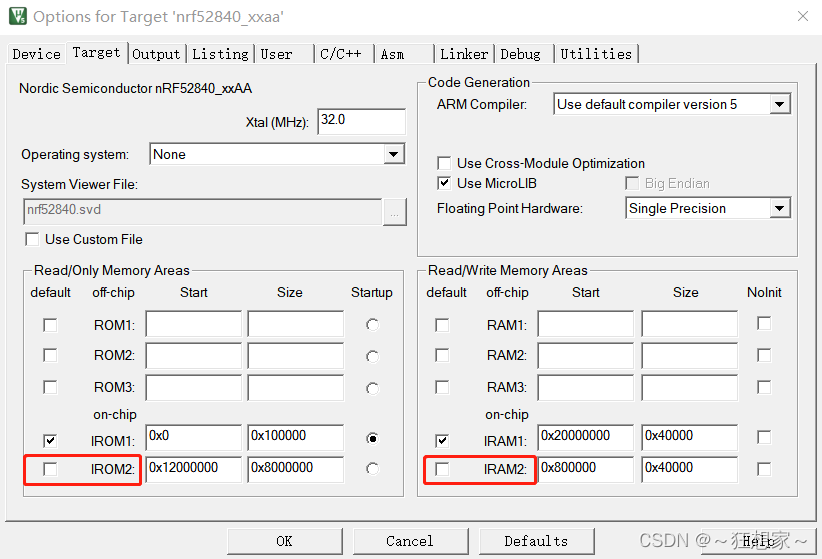Open the Linker tab
Screen dimensions: 822x559
[464, 54]
